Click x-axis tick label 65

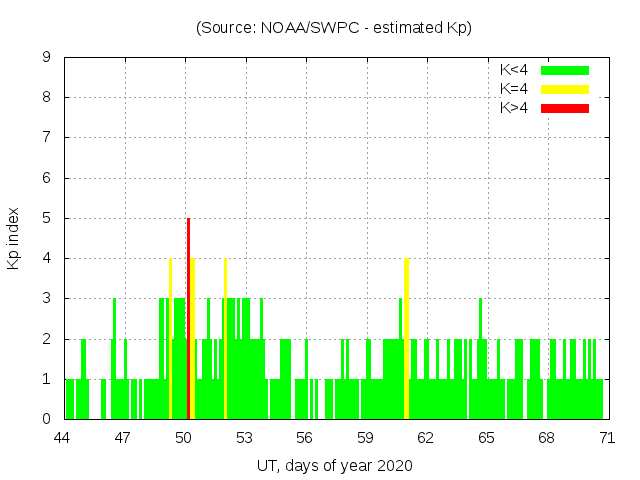[x=486, y=438]
